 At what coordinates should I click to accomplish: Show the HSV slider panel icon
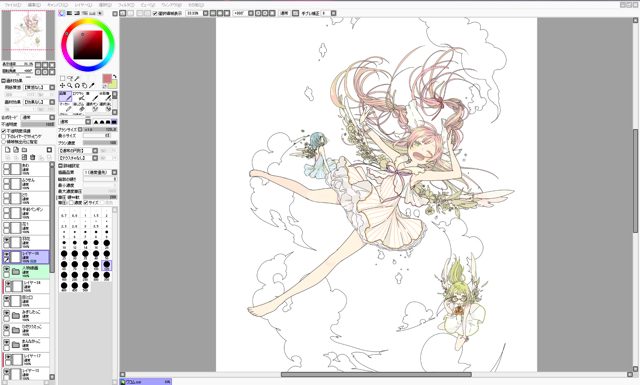coord(77,13)
